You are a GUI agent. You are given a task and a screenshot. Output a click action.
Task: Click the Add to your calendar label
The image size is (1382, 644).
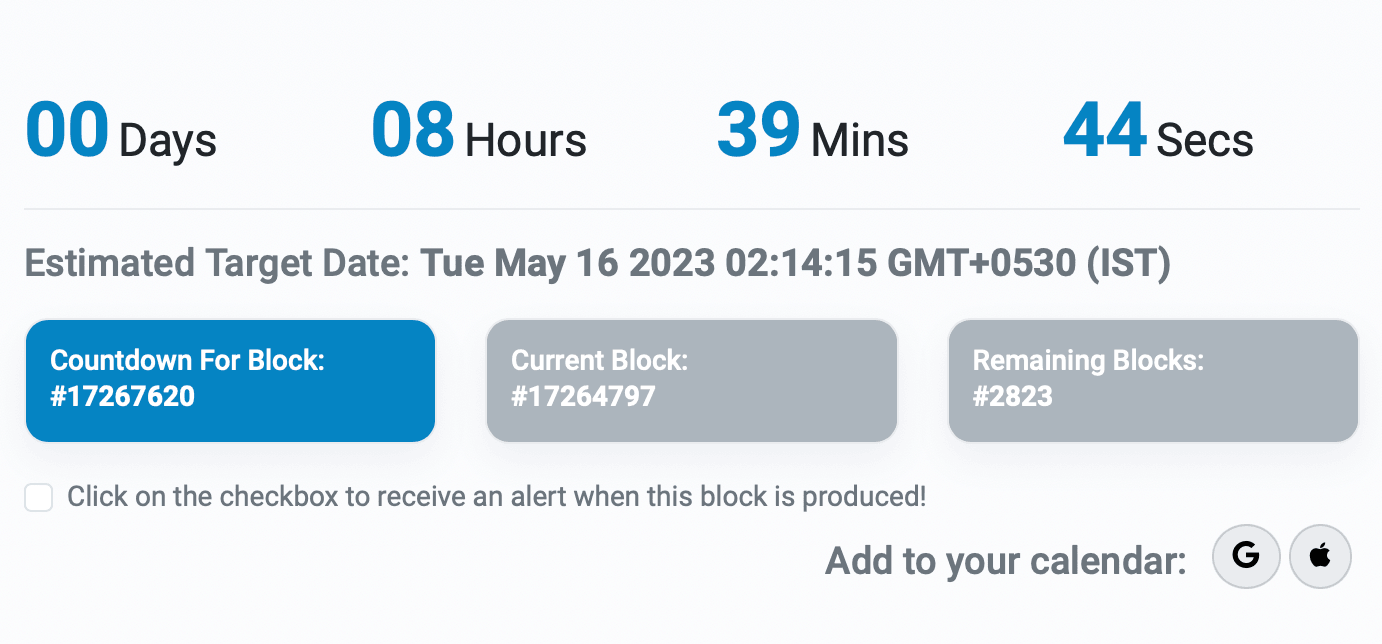click(x=1003, y=560)
